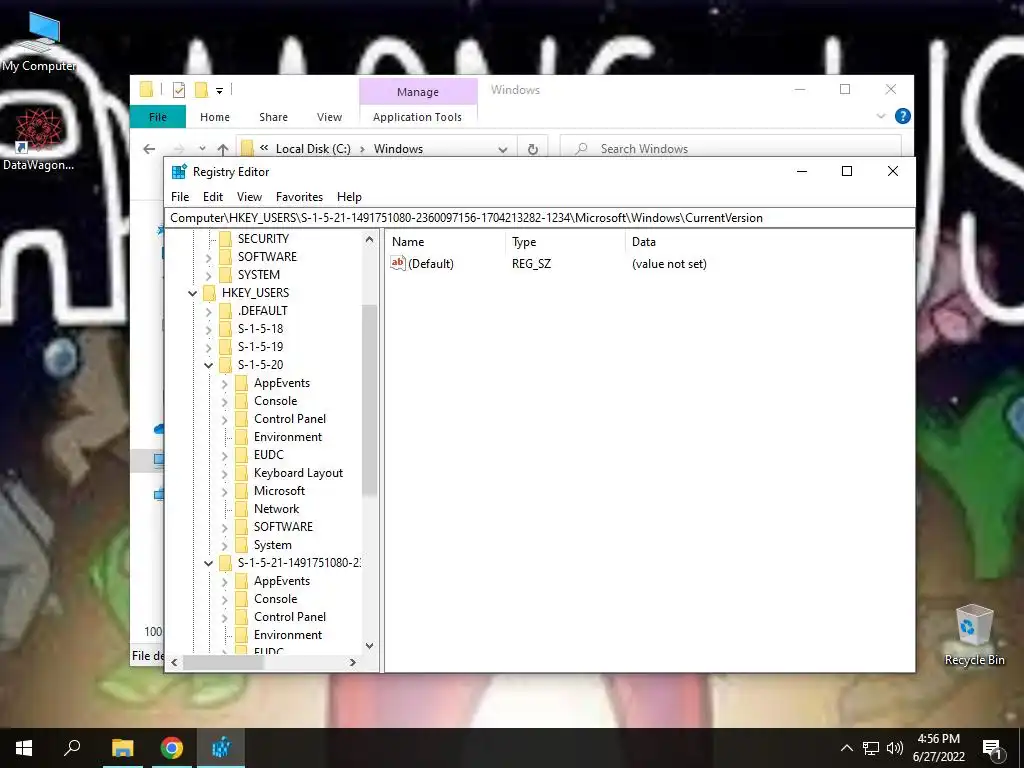The height and width of the screenshot is (768, 1024).
Task: Collapse the HKEY_USERS tree node
Action: click(193, 293)
